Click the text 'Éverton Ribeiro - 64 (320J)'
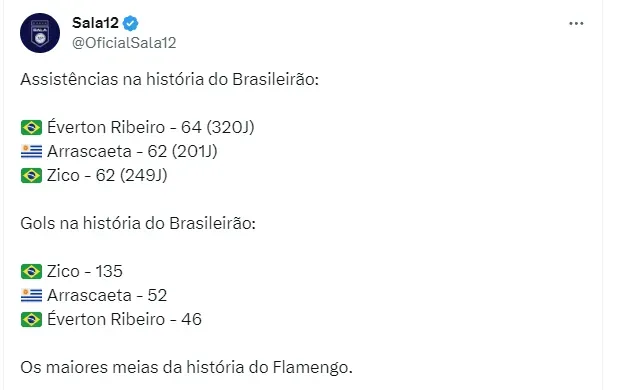This screenshot has width=620, height=390. [151, 127]
